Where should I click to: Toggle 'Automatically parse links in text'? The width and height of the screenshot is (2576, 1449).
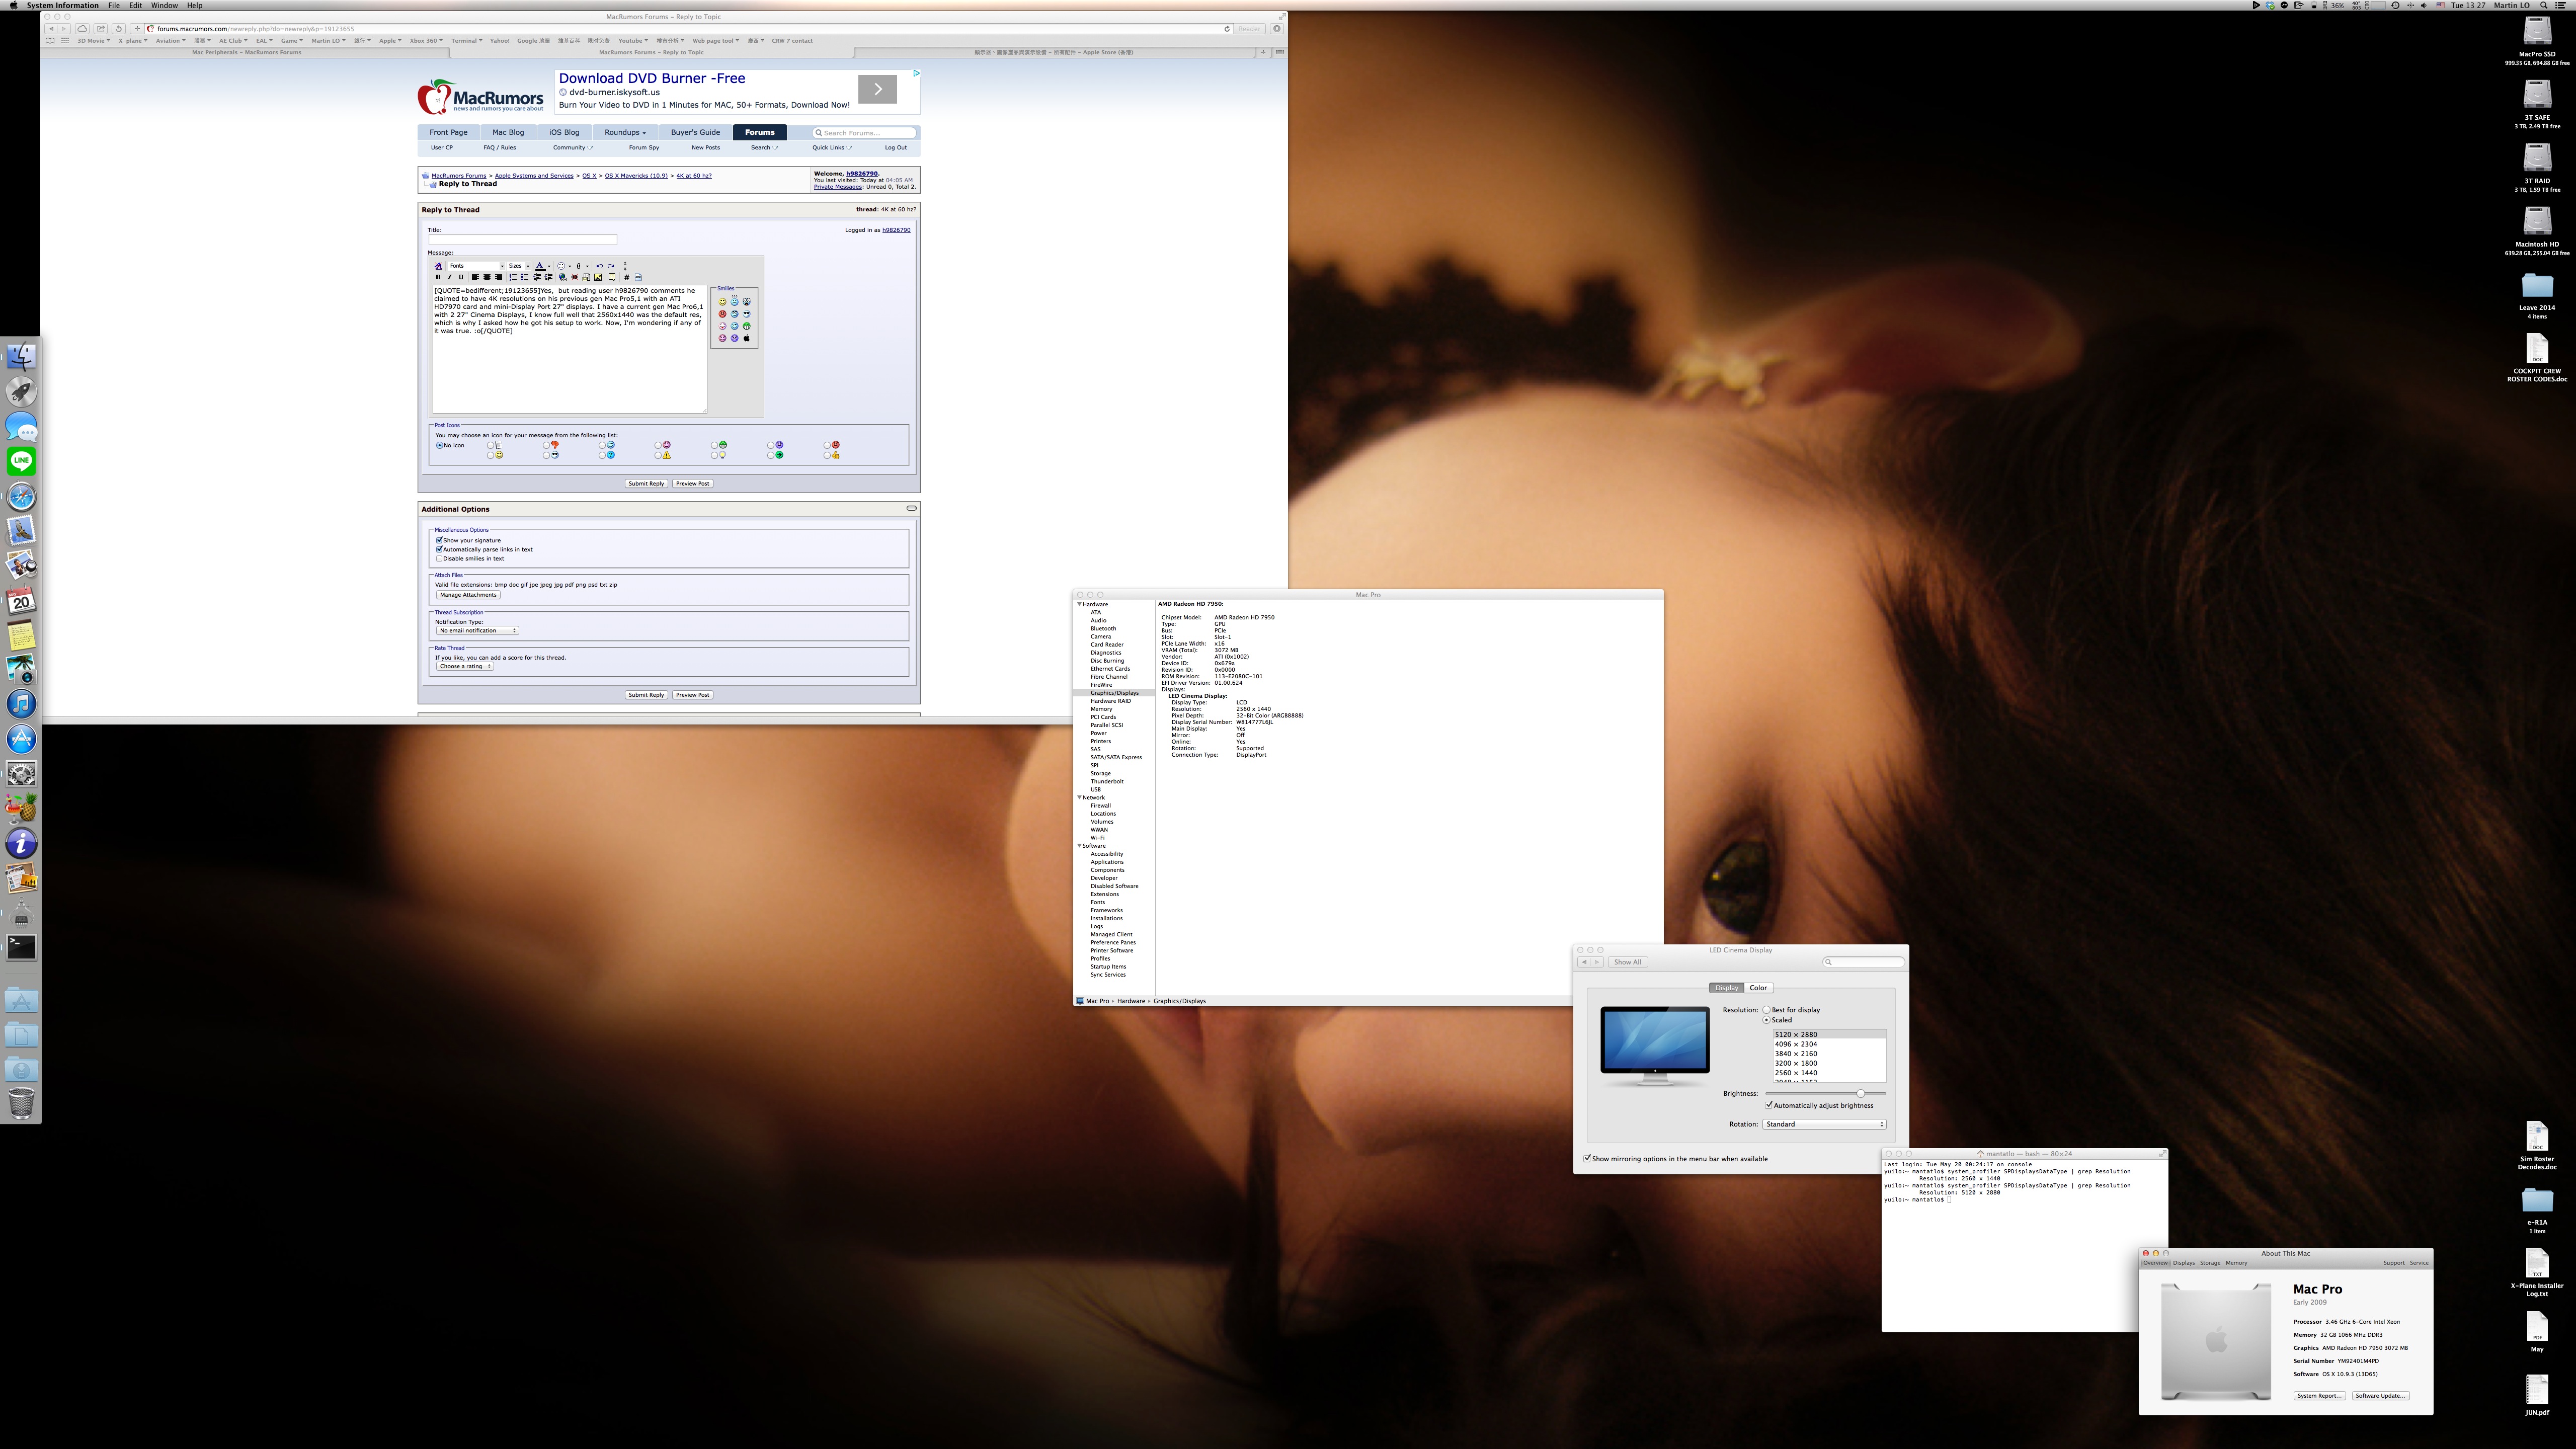(x=439, y=549)
